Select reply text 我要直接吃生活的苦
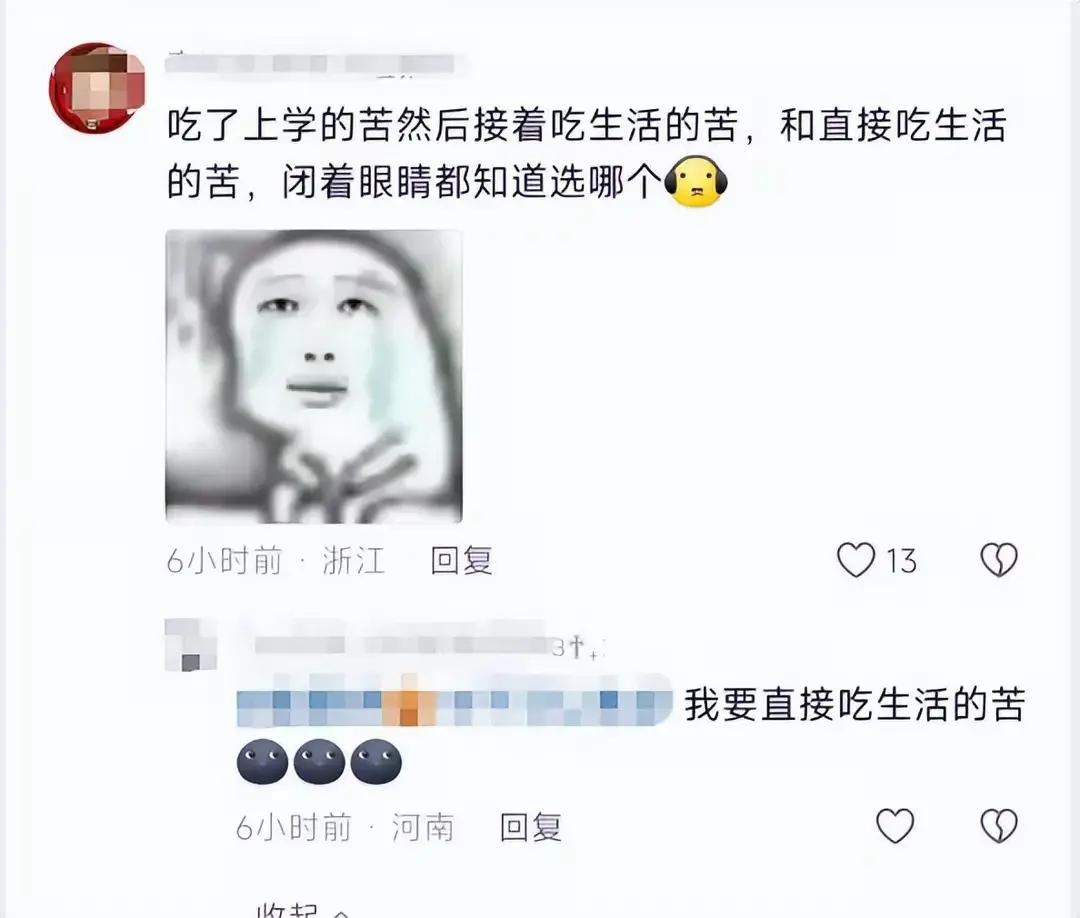This screenshot has width=1080, height=918. 855,705
